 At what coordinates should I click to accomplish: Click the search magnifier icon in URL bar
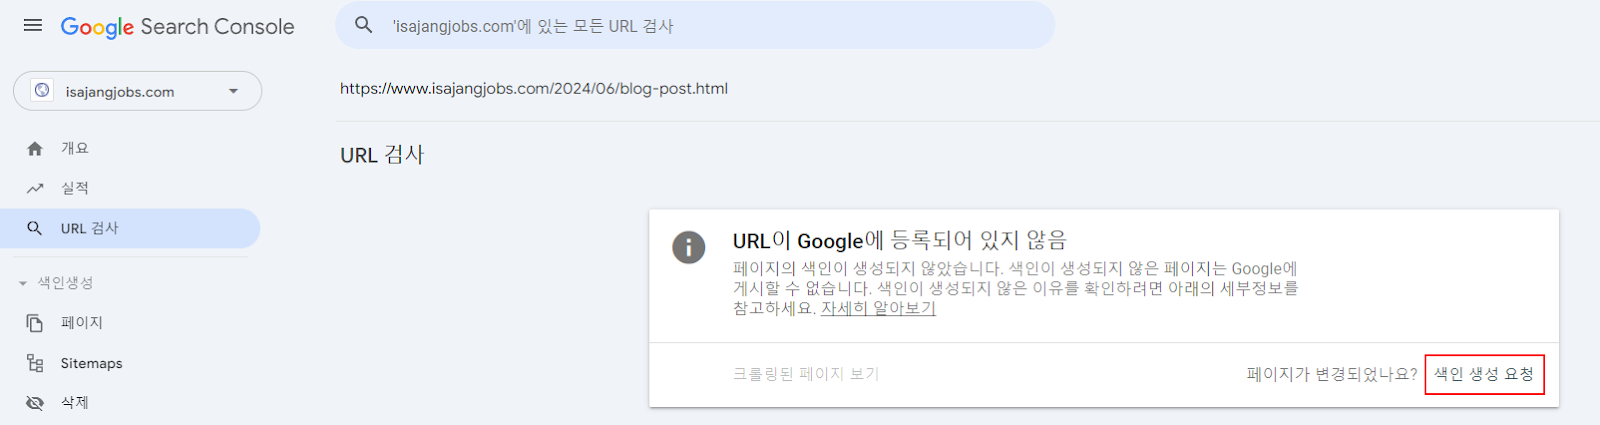pos(364,25)
